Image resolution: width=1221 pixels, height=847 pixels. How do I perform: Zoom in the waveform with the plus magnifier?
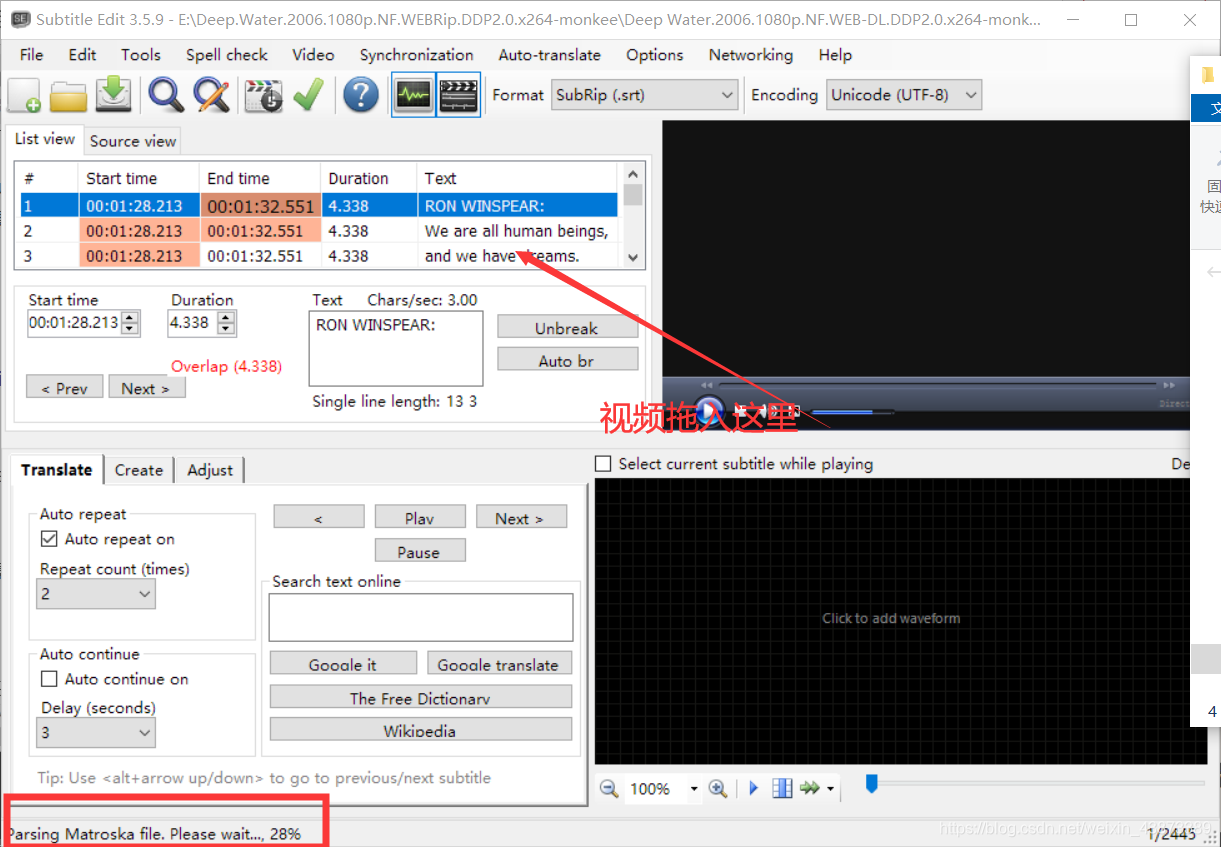pos(717,789)
